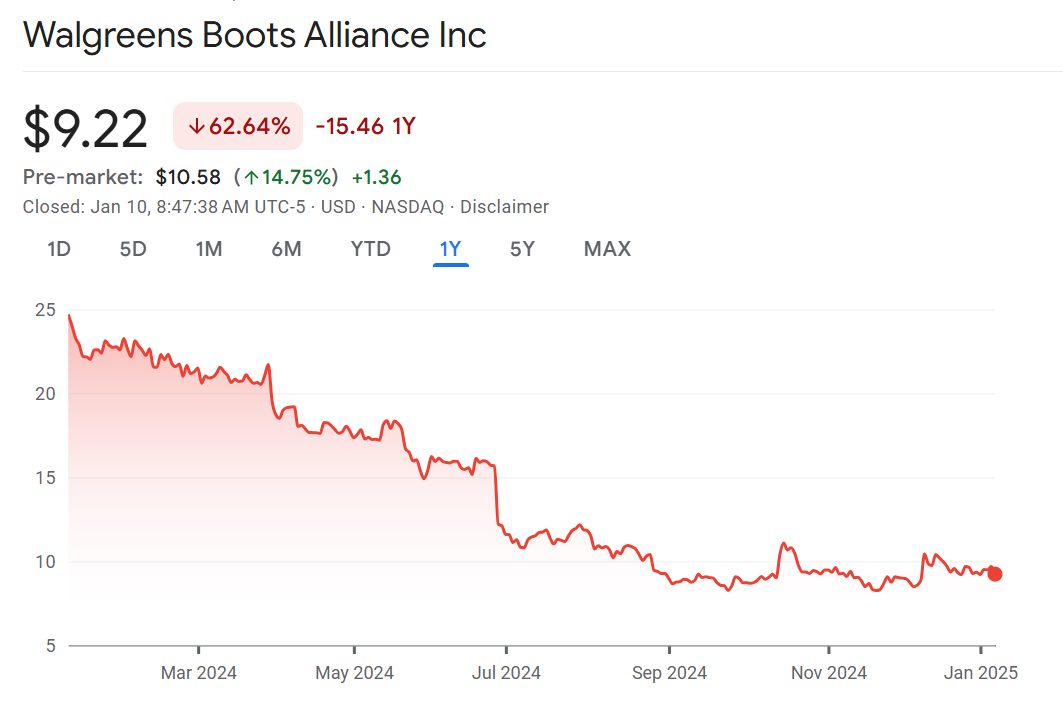
Task: Switch chart to 5Y range
Action: click(x=522, y=249)
